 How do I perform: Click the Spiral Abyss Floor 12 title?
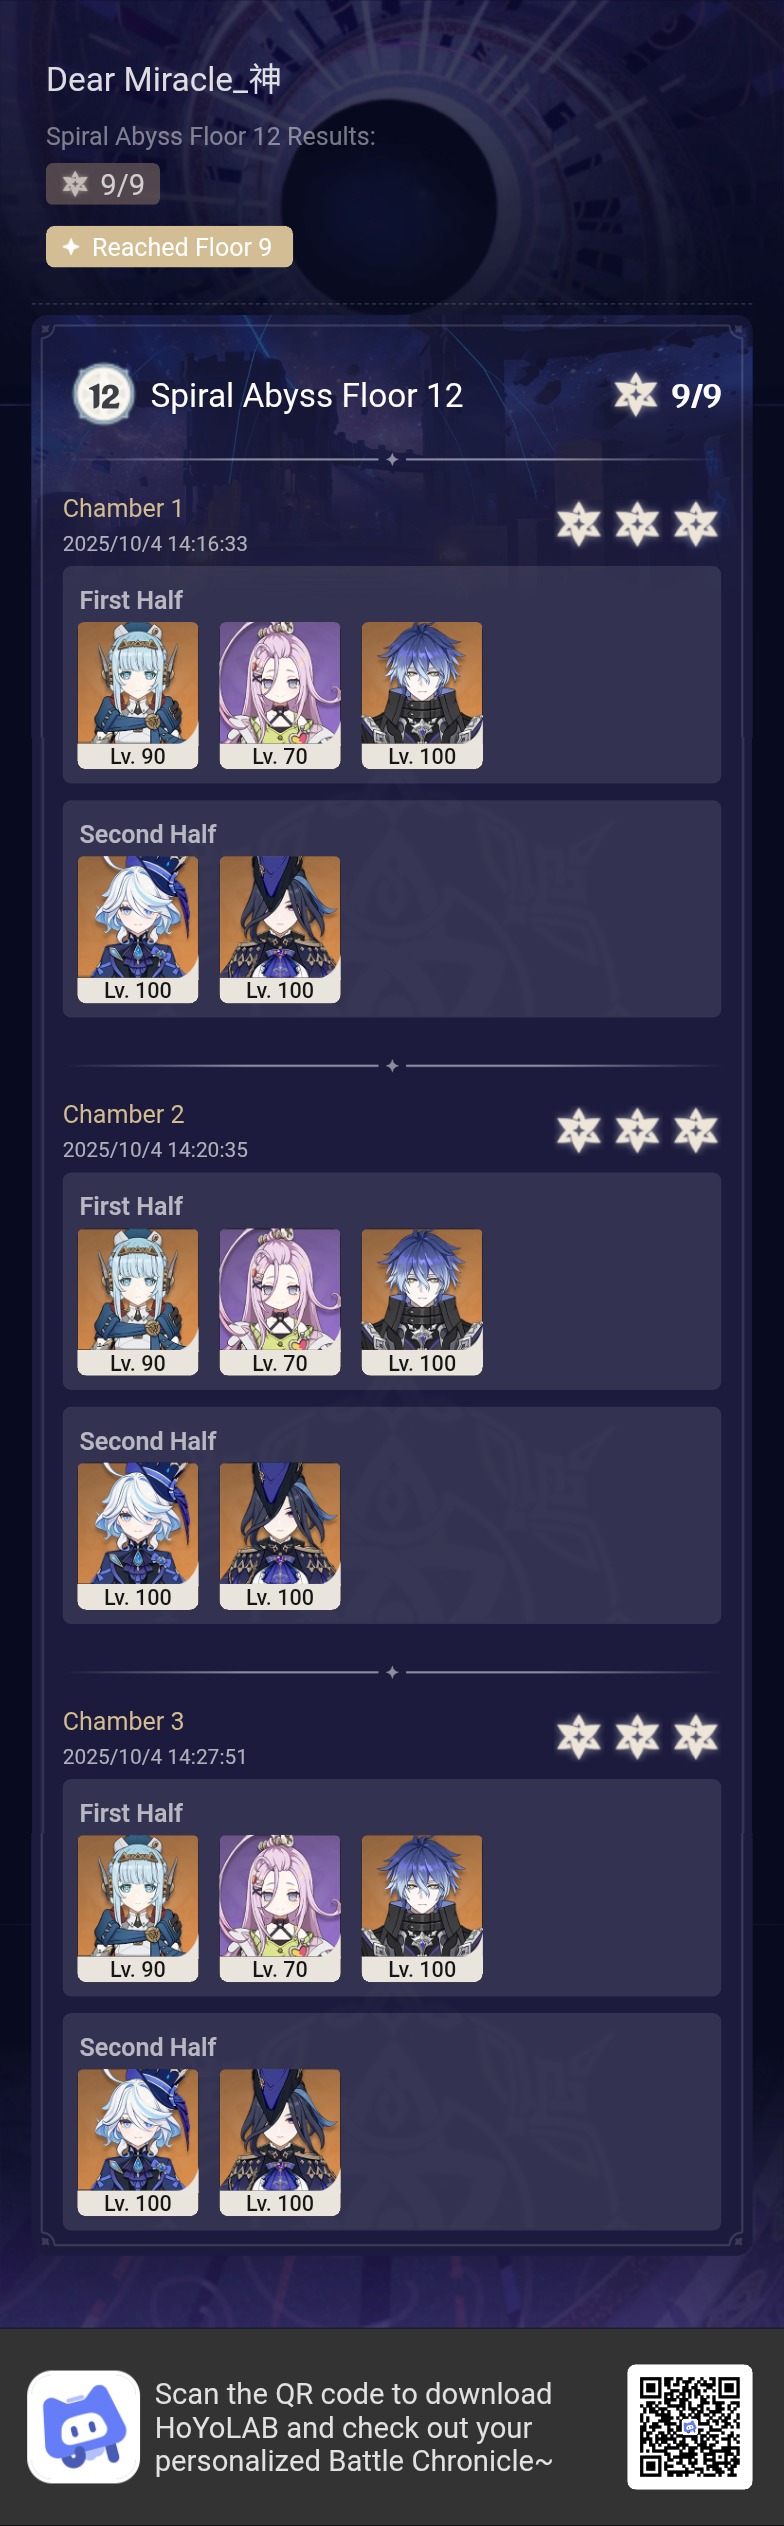pyautogui.click(x=306, y=395)
